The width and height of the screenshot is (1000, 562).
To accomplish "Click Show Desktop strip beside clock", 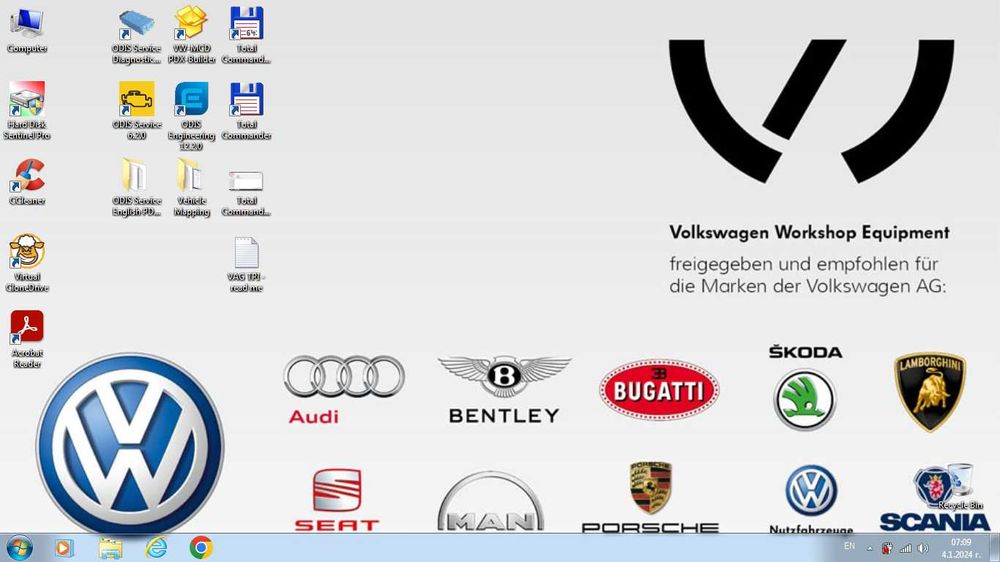I will (x=994, y=548).
